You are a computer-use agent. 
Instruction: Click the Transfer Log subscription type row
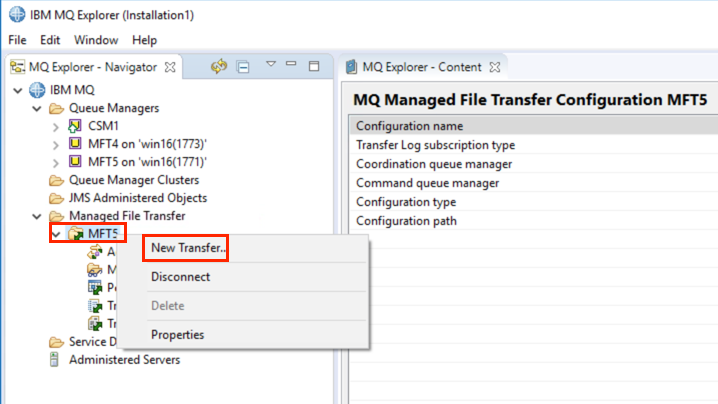coord(533,145)
